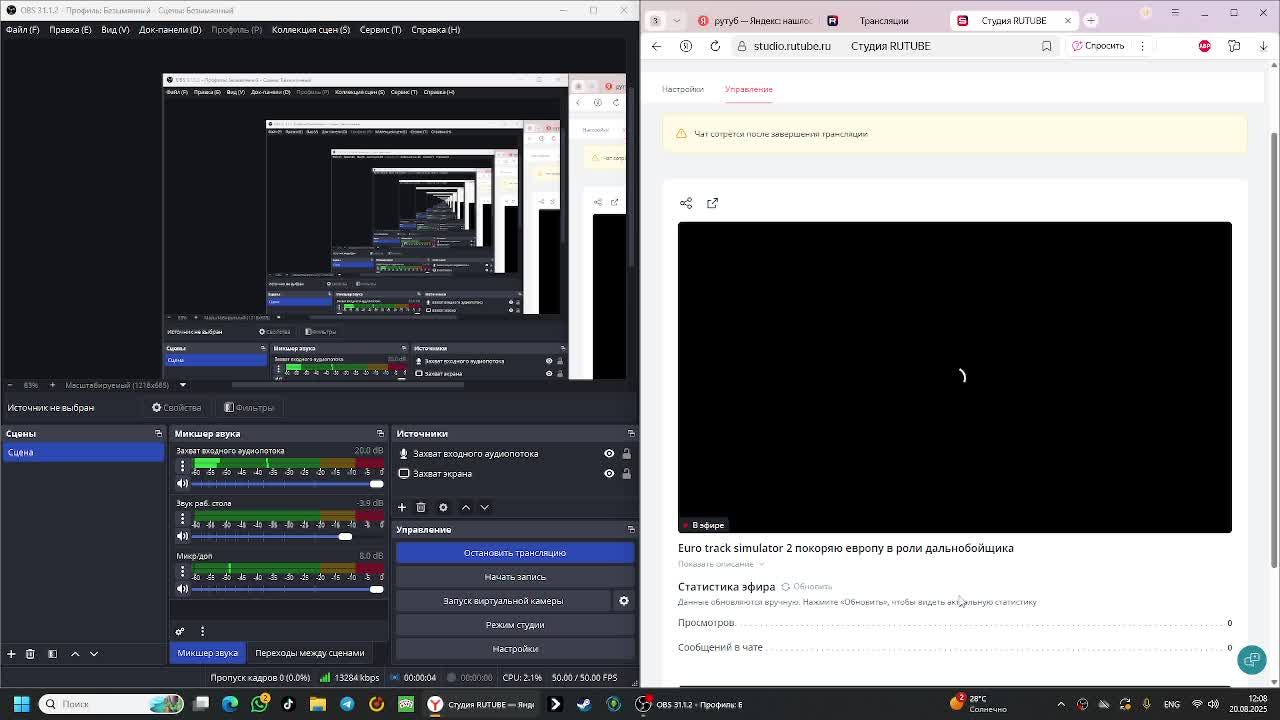Screen dimensions: 1280x720
Task: Add a new scene with the plus icon
Action: point(11,653)
